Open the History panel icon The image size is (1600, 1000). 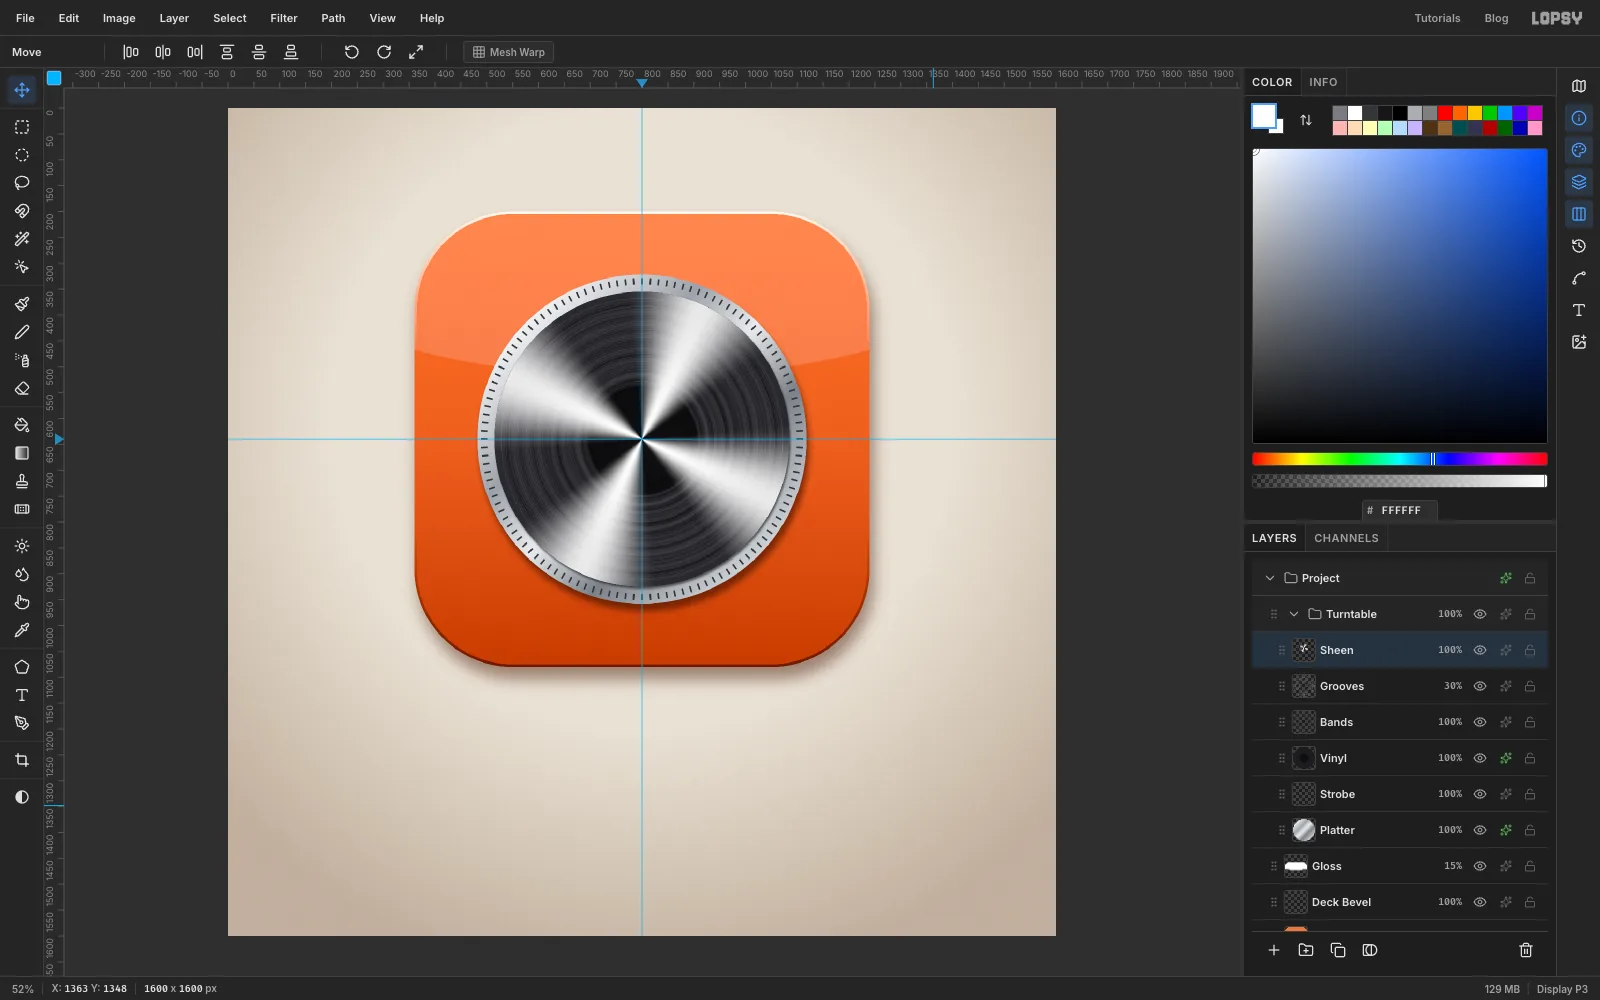click(x=1579, y=246)
